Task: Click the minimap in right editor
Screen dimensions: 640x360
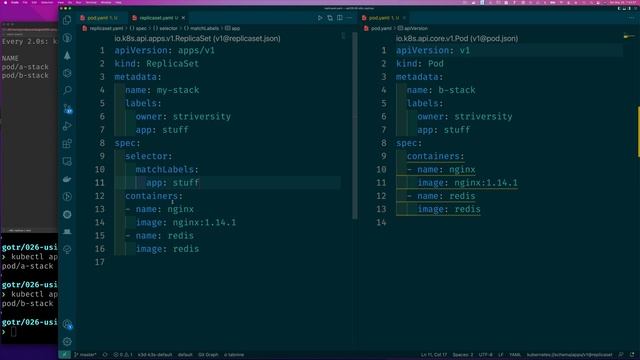Action: click(629, 37)
